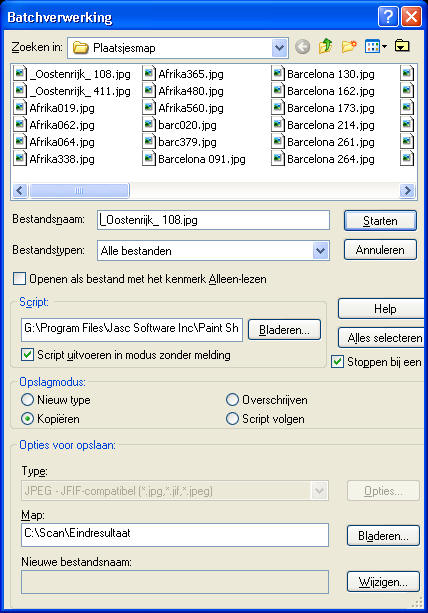428x613 pixels.
Task: Click the scroll right arrow in file list
Action: (407, 190)
